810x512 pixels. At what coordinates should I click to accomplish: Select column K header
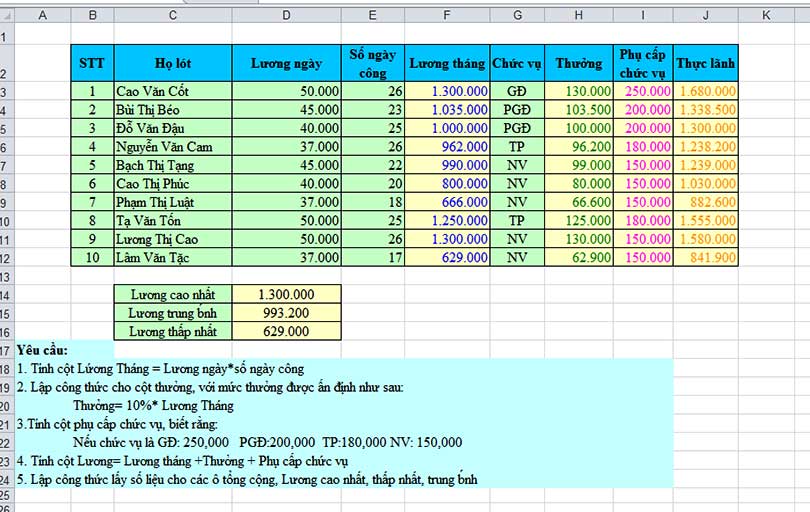pyautogui.click(x=766, y=15)
